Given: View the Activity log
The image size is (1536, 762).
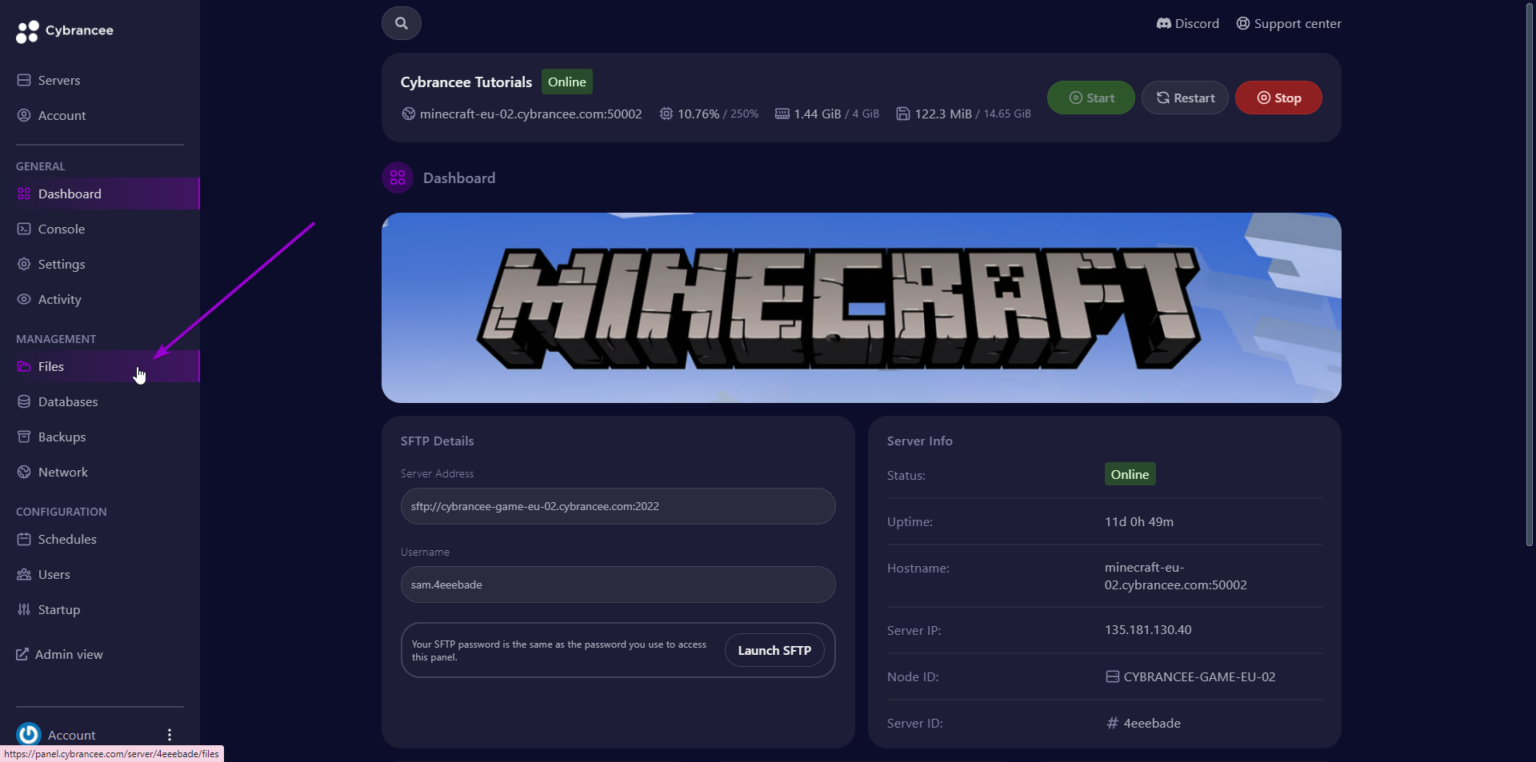Looking at the screenshot, I should pyautogui.click(x=60, y=298).
